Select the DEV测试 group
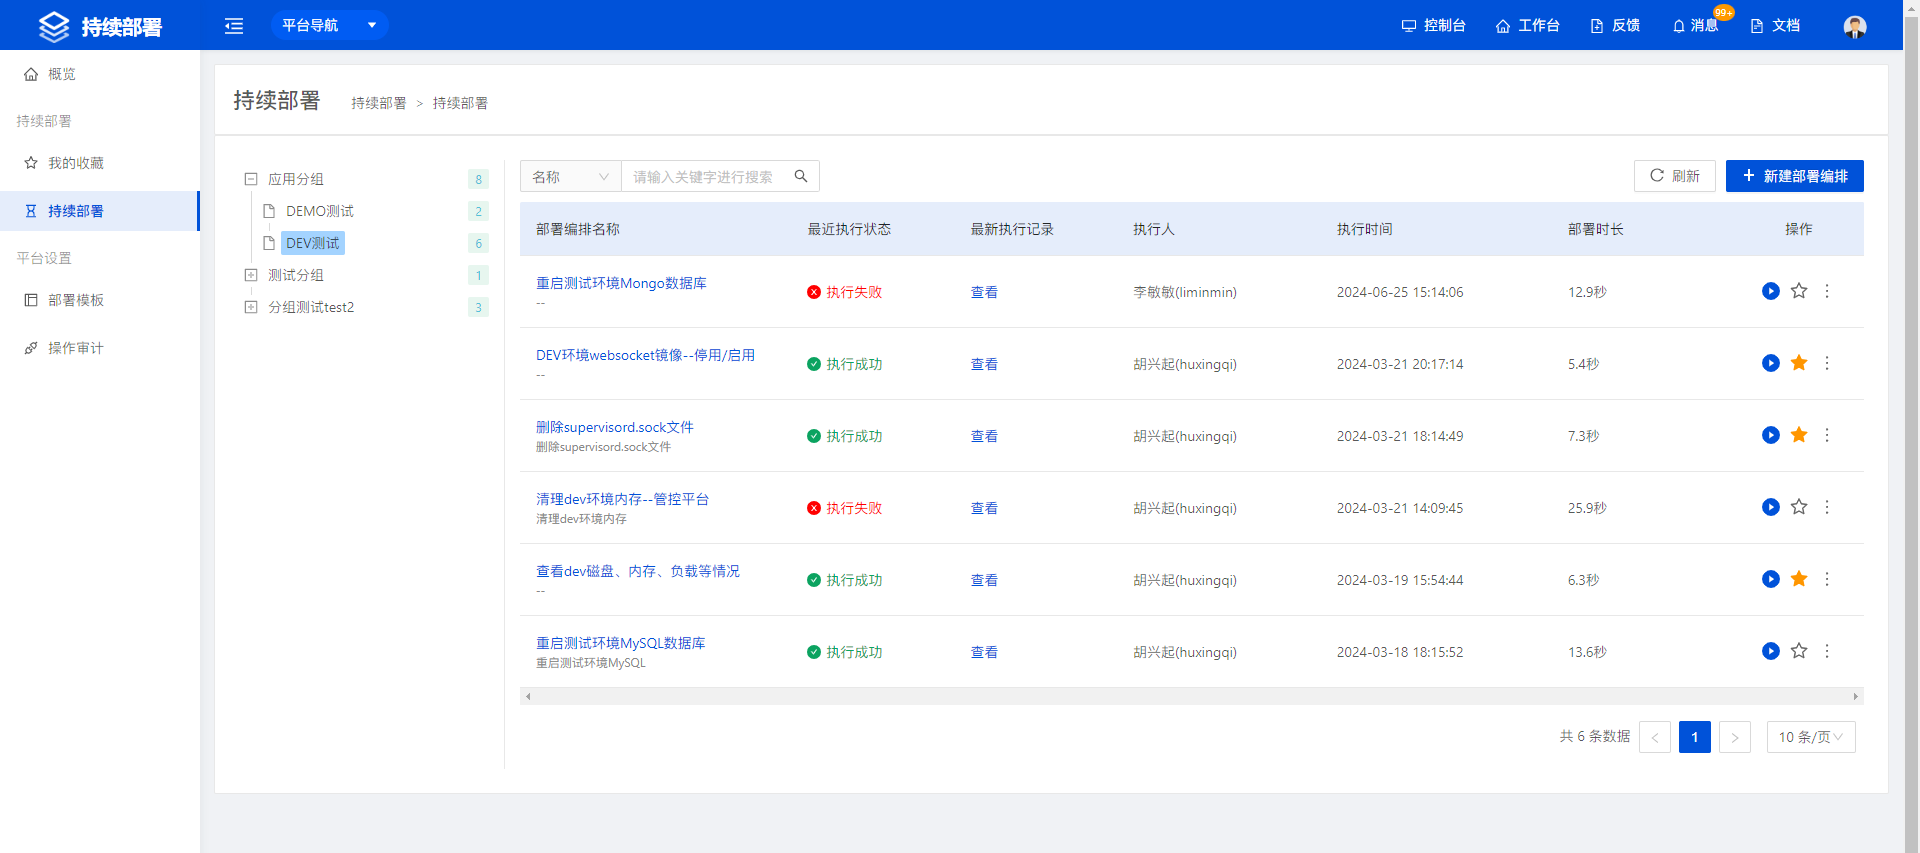This screenshot has width=1920, height=853. click(313, 243)
